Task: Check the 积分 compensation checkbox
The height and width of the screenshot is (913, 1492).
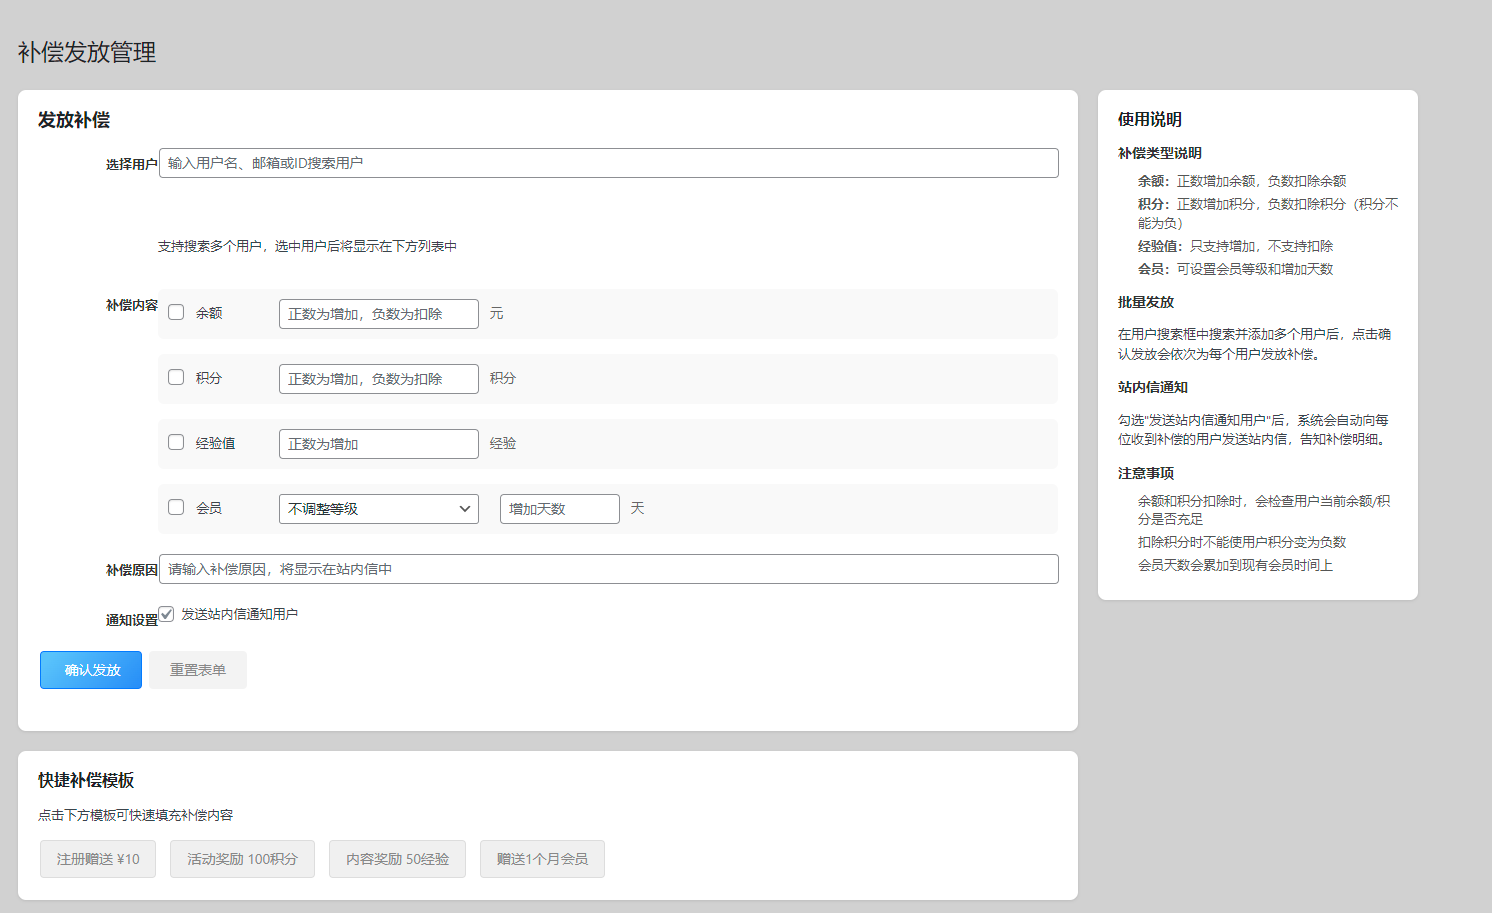Action: 176,377
